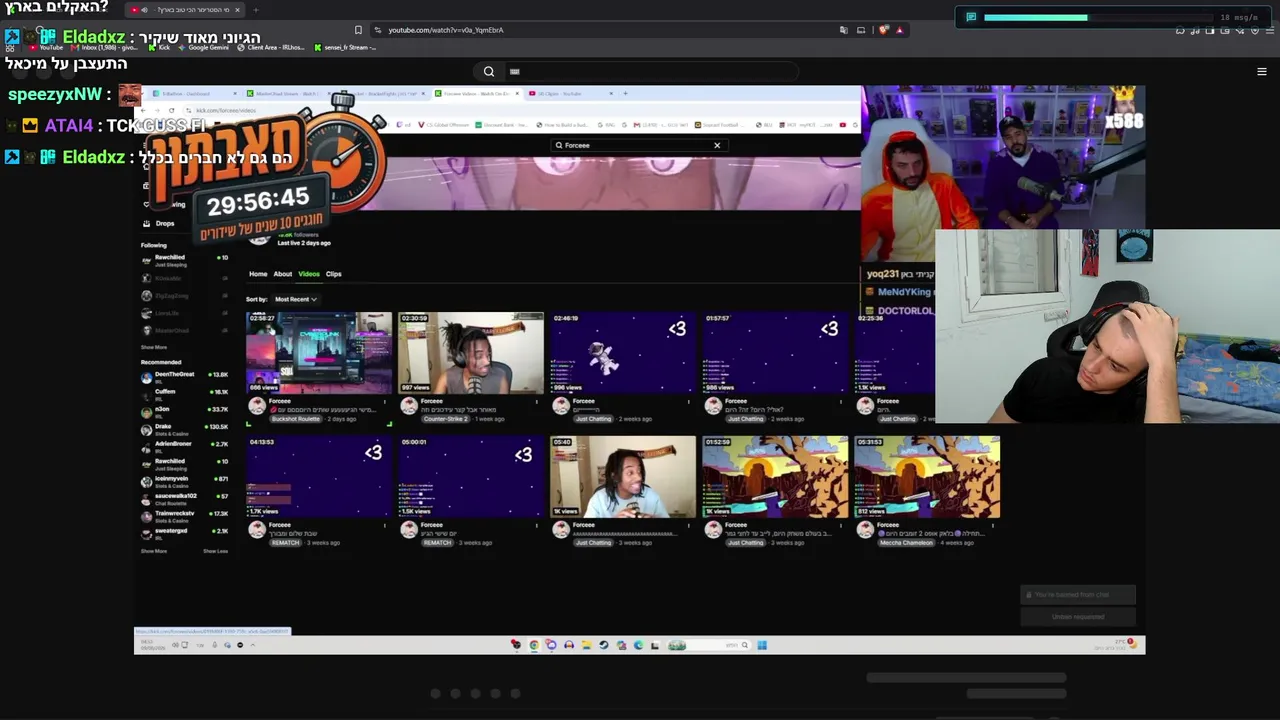
Task: Open the Brave Shields icon in the address bar
Action: [x=882, y=30]
